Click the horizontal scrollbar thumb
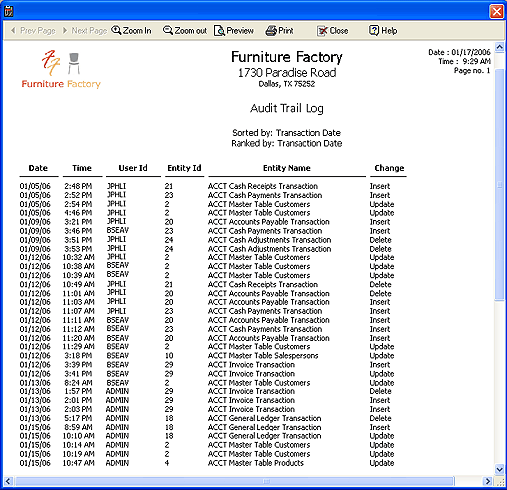The image size is (507, 490). coord(234,481)
